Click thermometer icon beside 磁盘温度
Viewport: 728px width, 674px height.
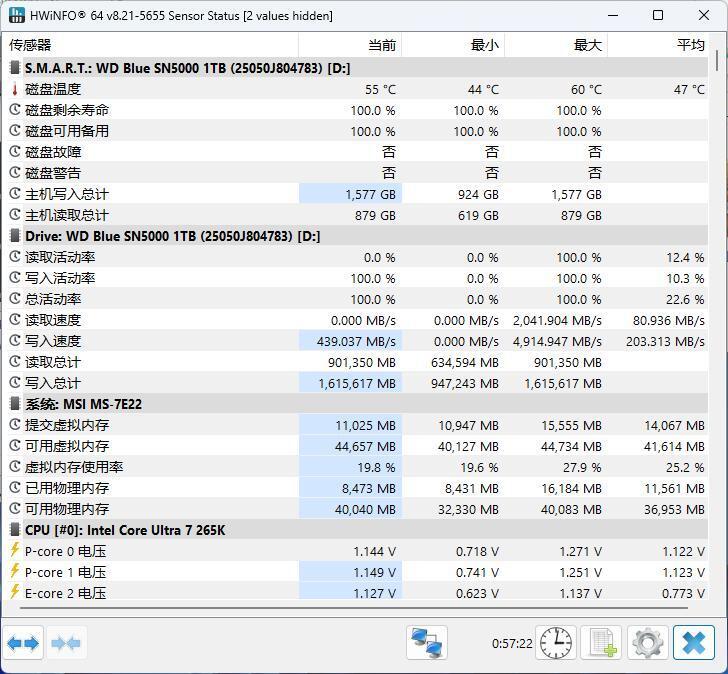[15, 89]
